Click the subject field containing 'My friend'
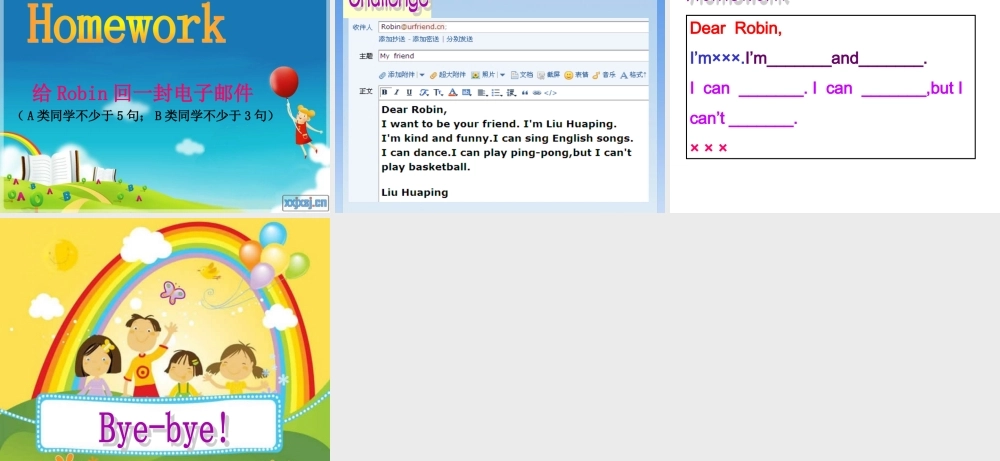The image size is (1000, 461). point(513,56)
